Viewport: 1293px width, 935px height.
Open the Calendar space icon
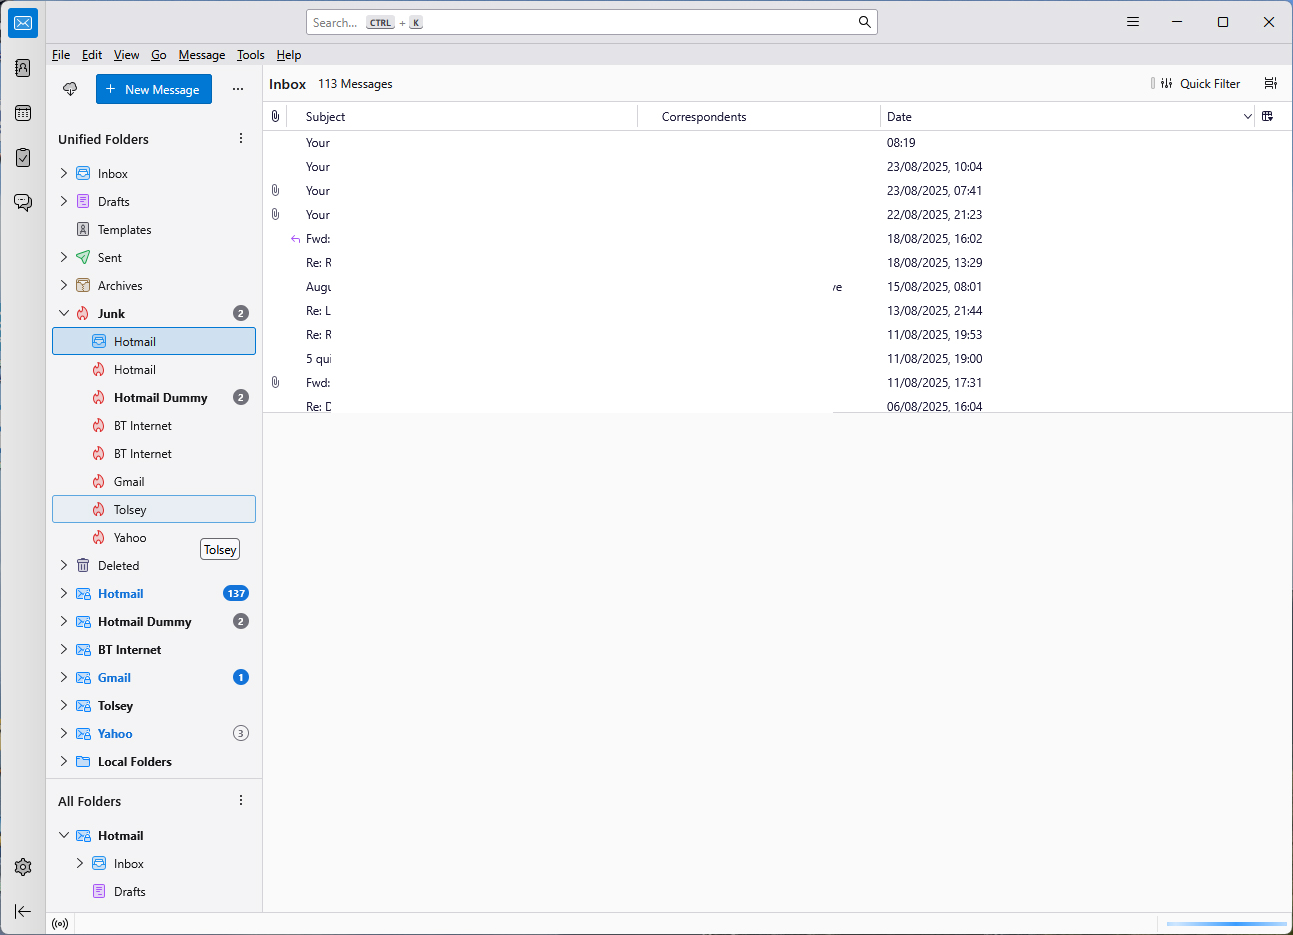click(x=23, y=113)
